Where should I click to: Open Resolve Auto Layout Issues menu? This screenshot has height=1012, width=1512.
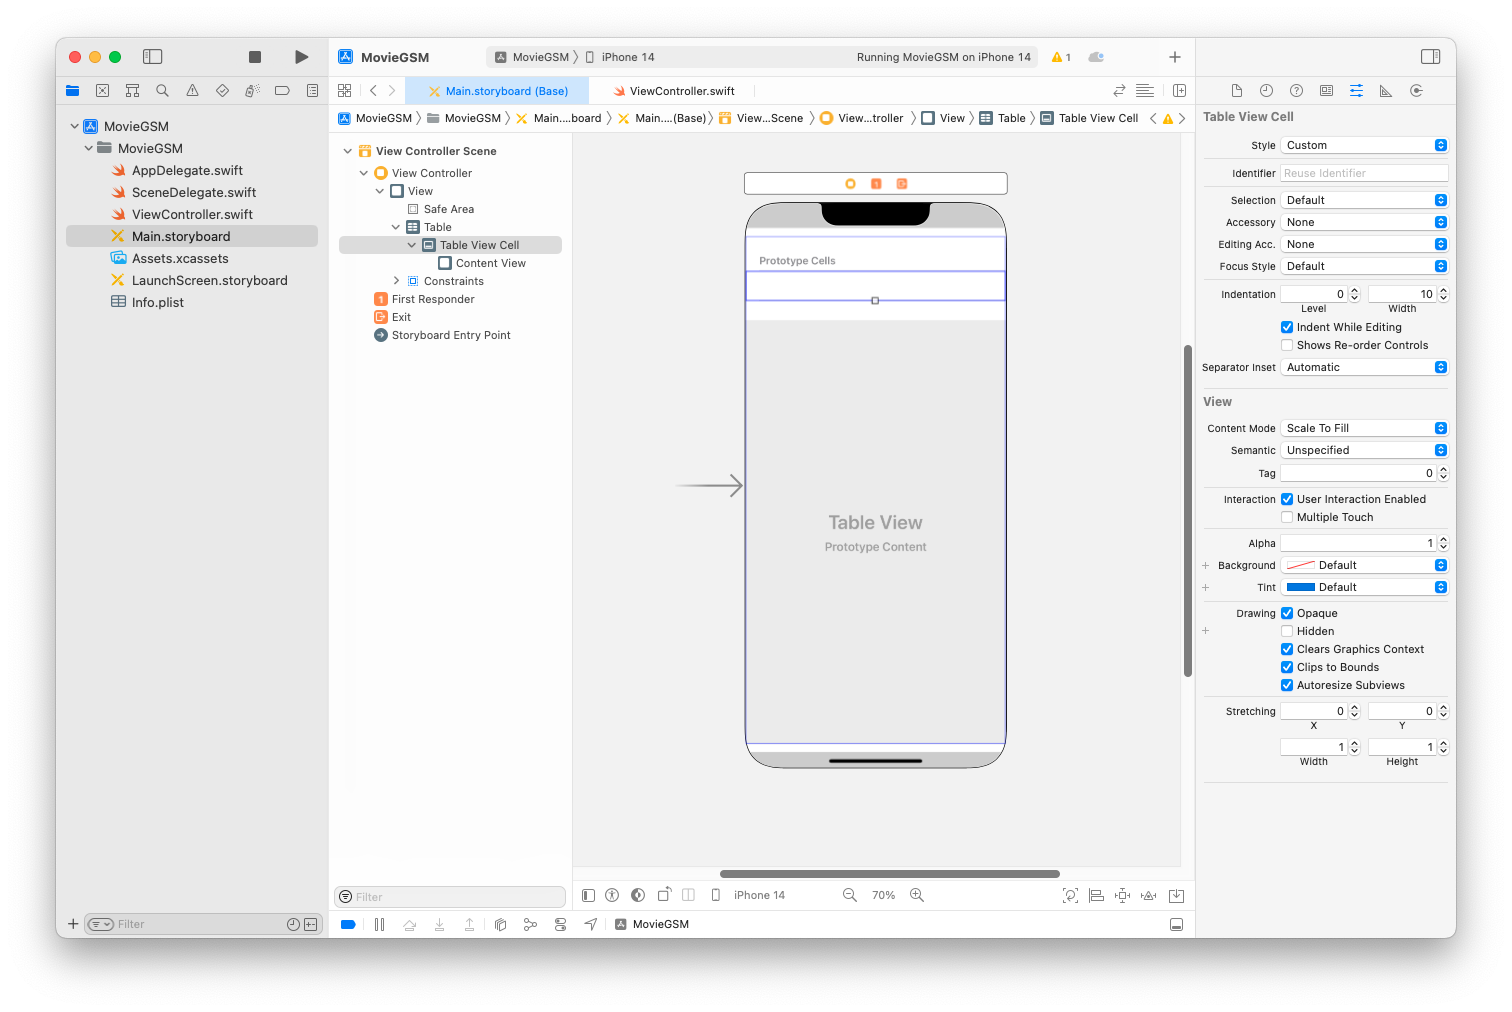pyautogui.click(x=1149, y=895)
